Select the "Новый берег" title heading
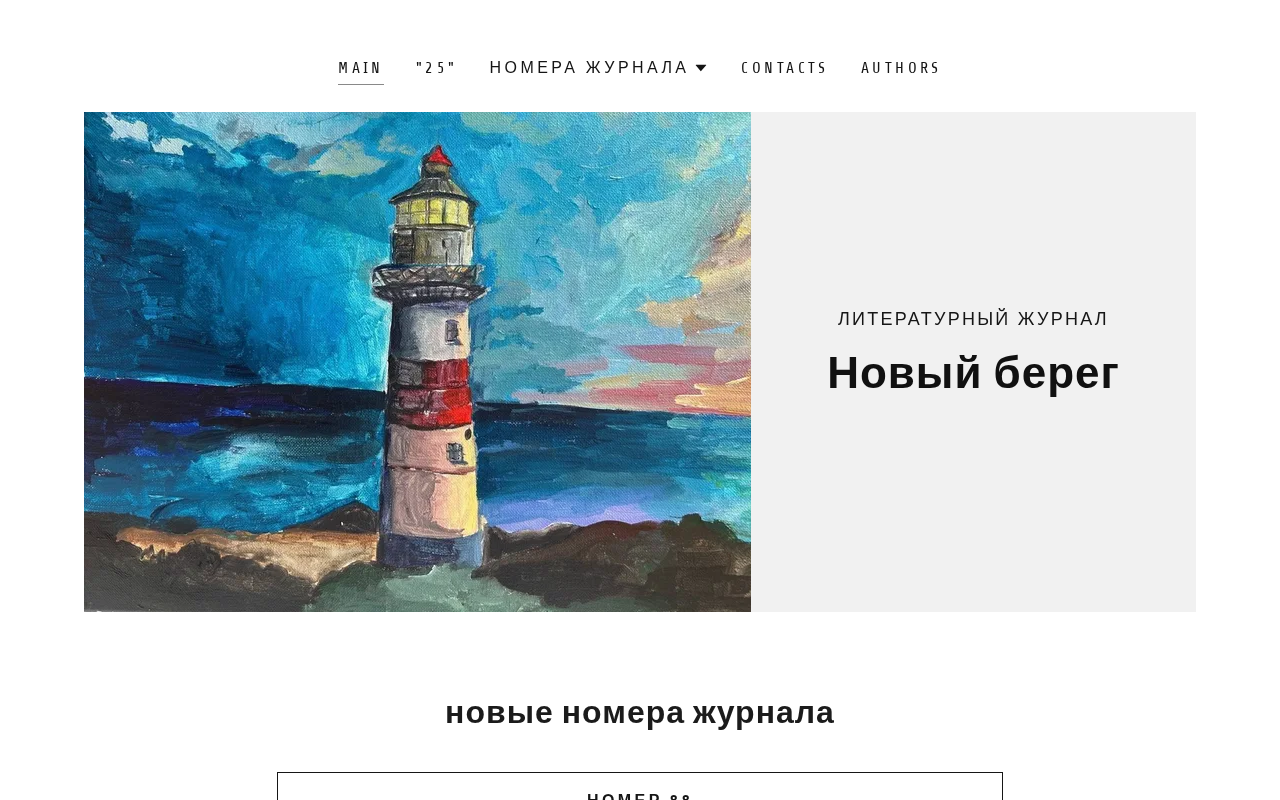Viewport: 1280px width, 800px height. point(973,373)
